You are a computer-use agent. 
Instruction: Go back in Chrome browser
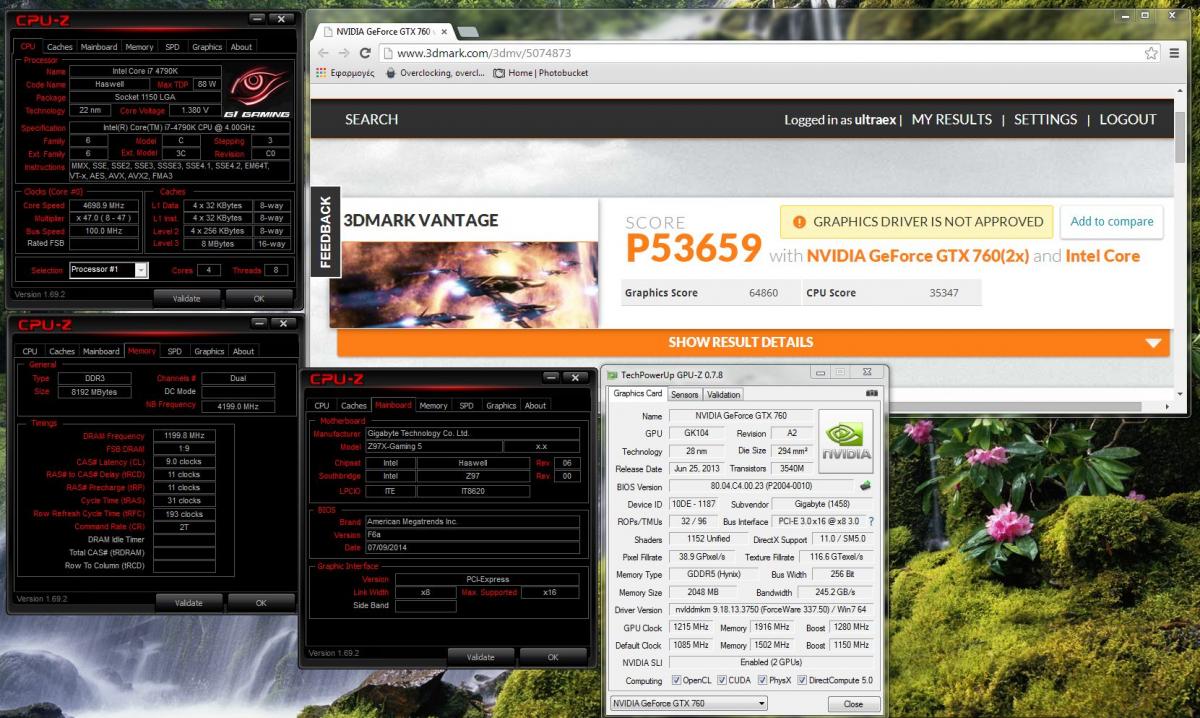[325, 53]
